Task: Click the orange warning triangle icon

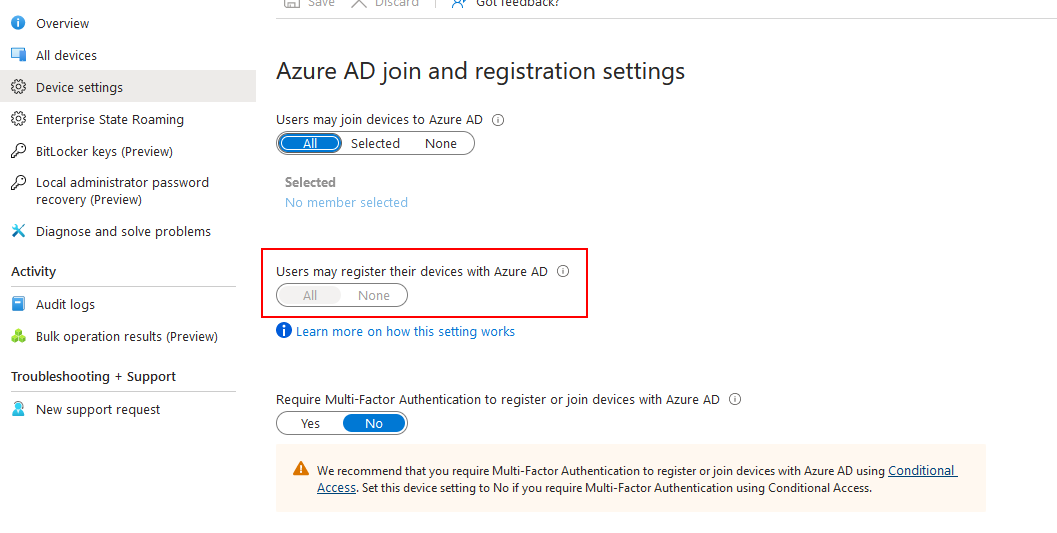Action: (x=301, y=469)
